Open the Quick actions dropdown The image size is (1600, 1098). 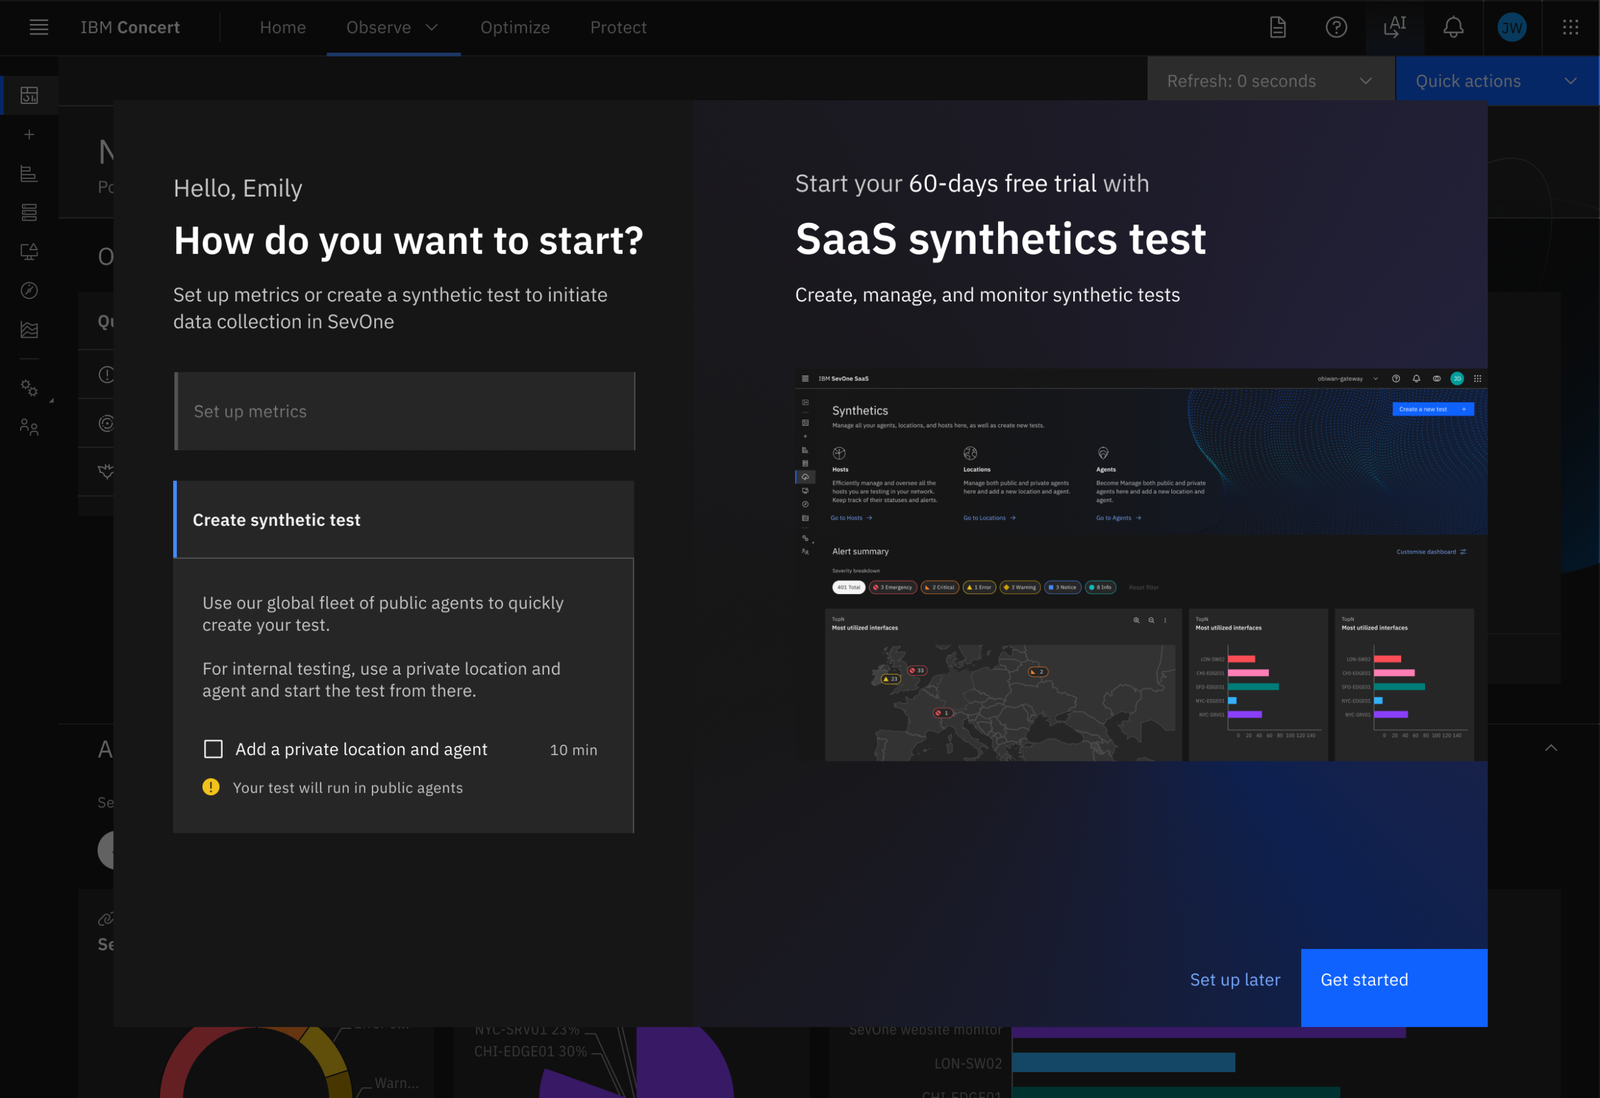pos(1497,81)
